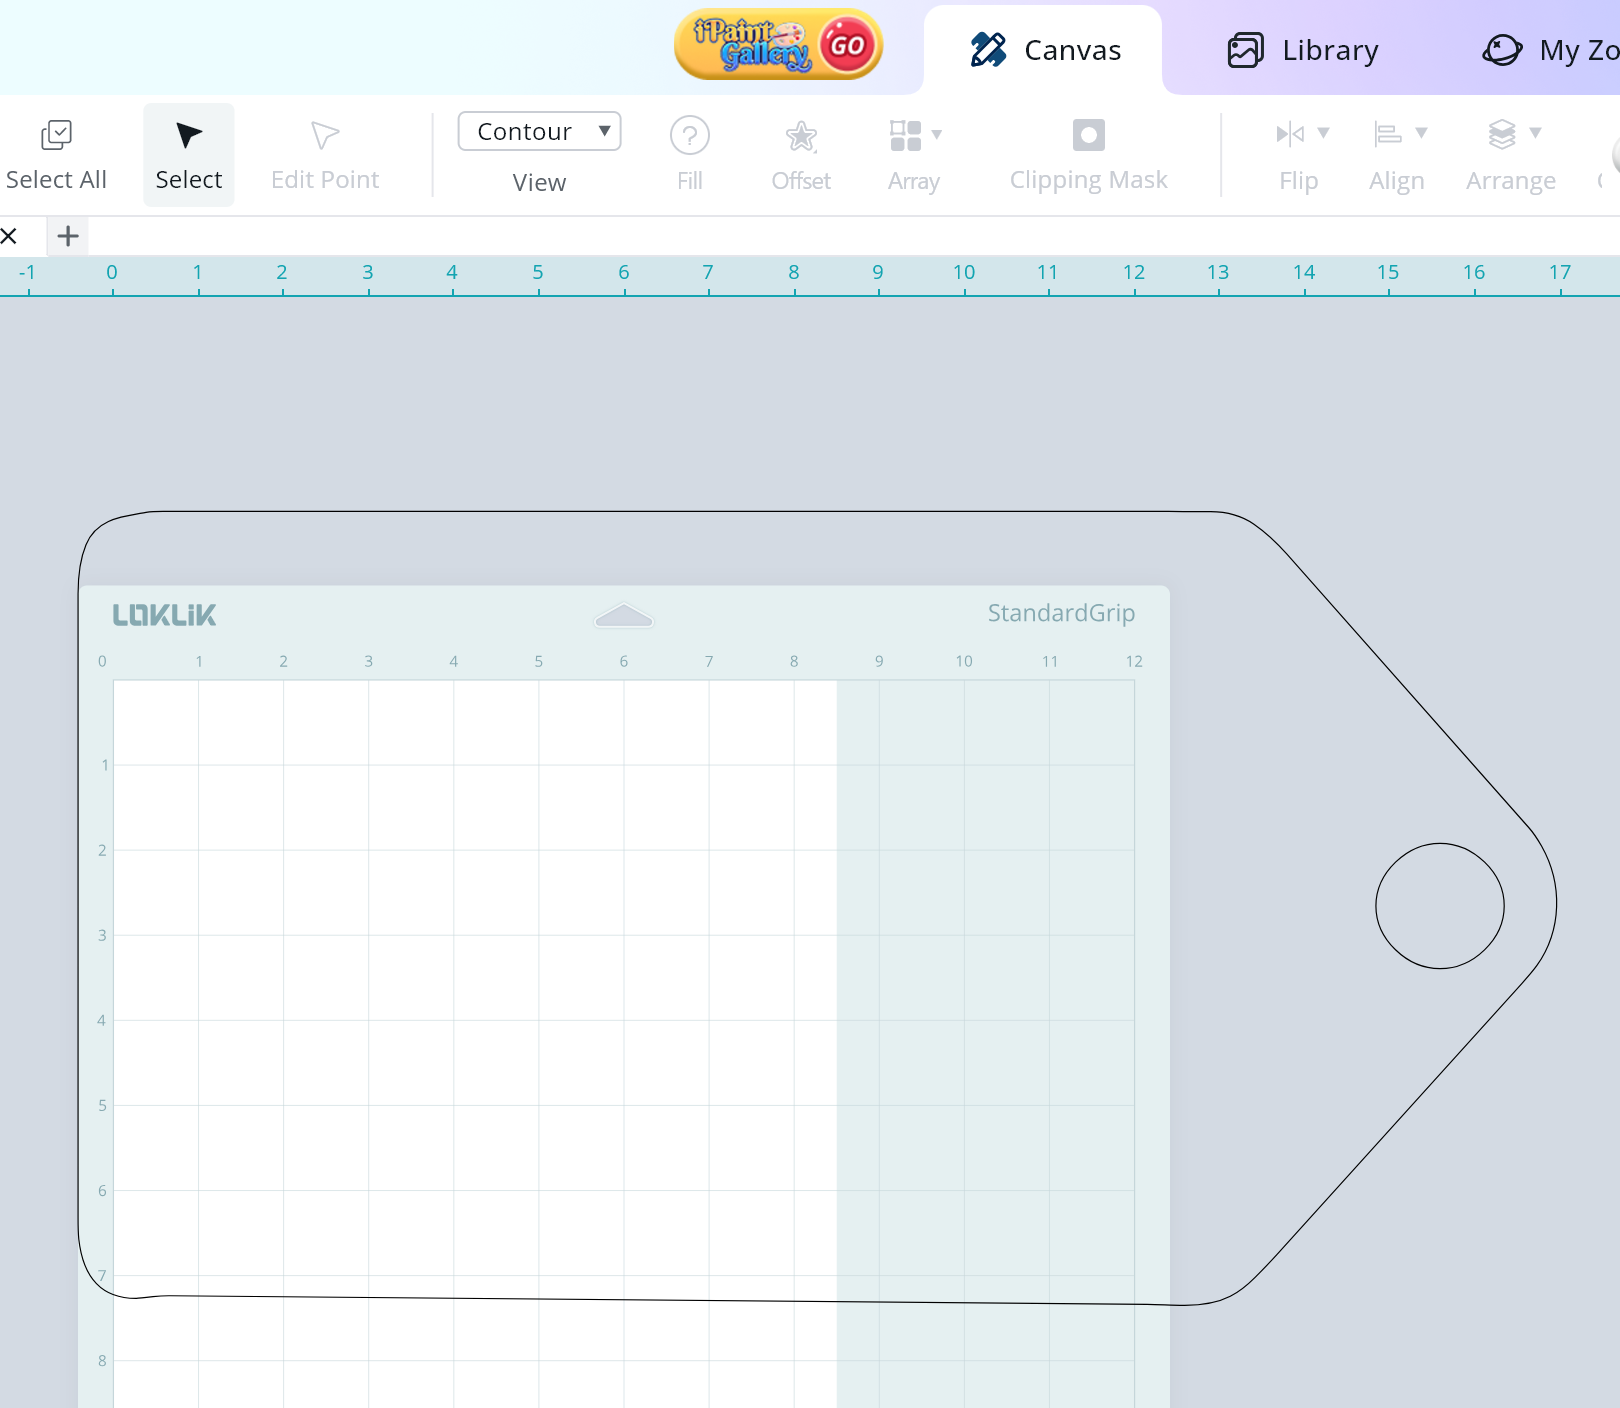This screenshot has height=1408, width=1620.
Task: Apply the Clipping Mask tool
Action: click(x=1088, y=135)
